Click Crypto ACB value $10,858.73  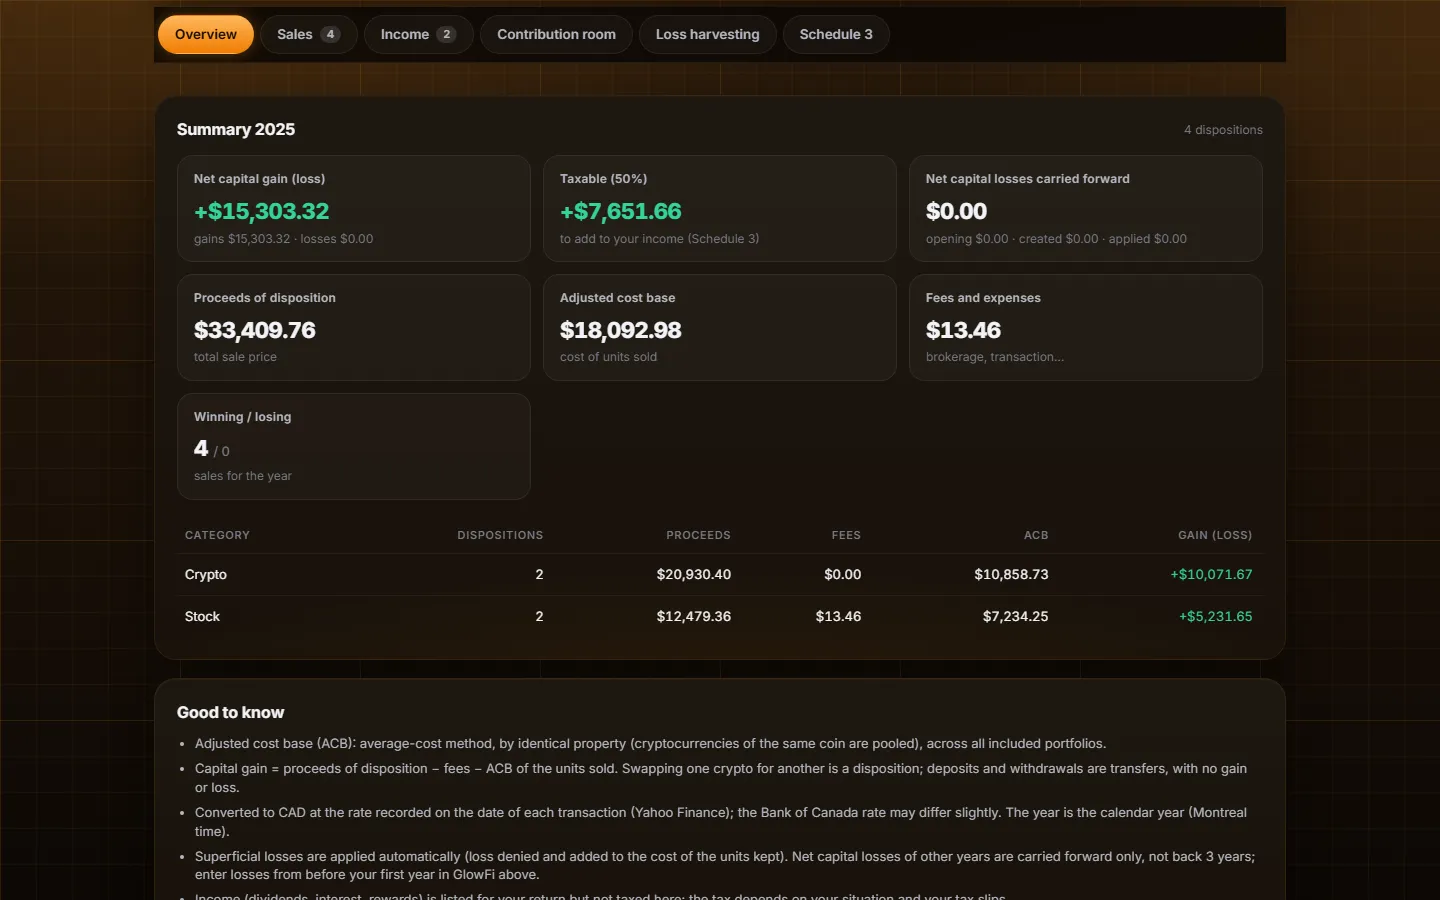point(1011,575)
